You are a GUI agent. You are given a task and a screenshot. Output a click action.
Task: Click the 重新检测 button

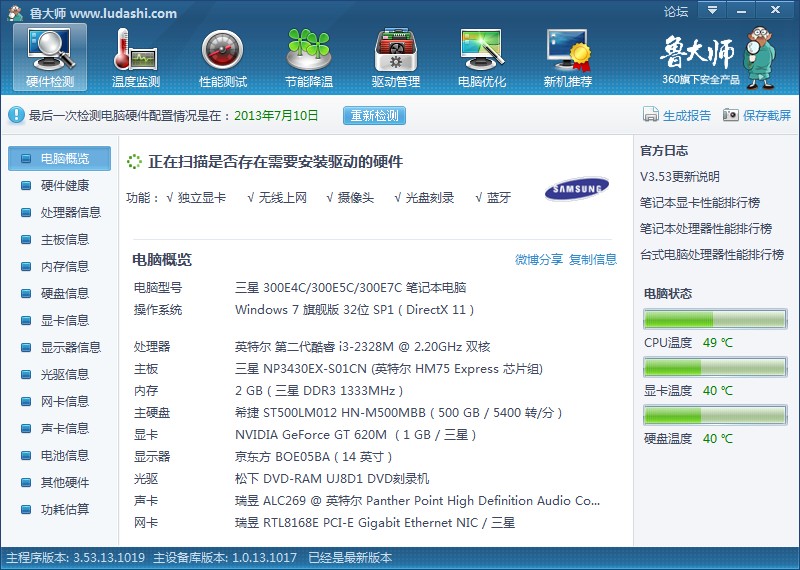374,115
